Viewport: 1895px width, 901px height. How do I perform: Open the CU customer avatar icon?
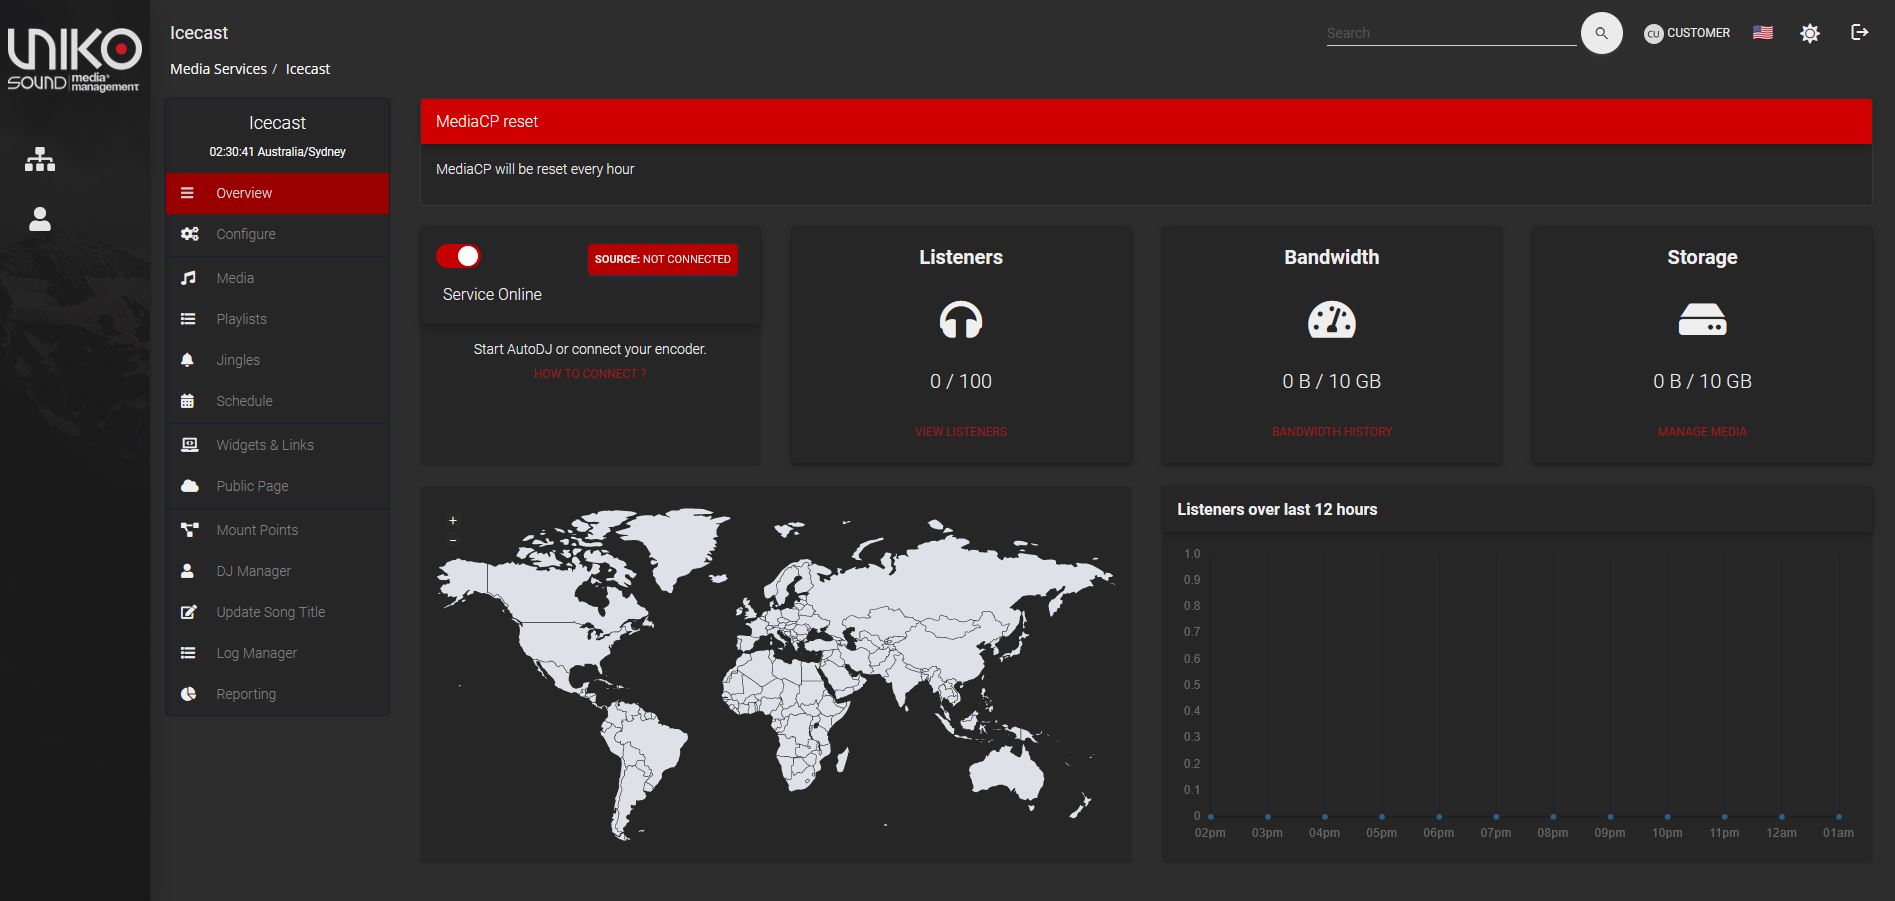pos(1653,34)
